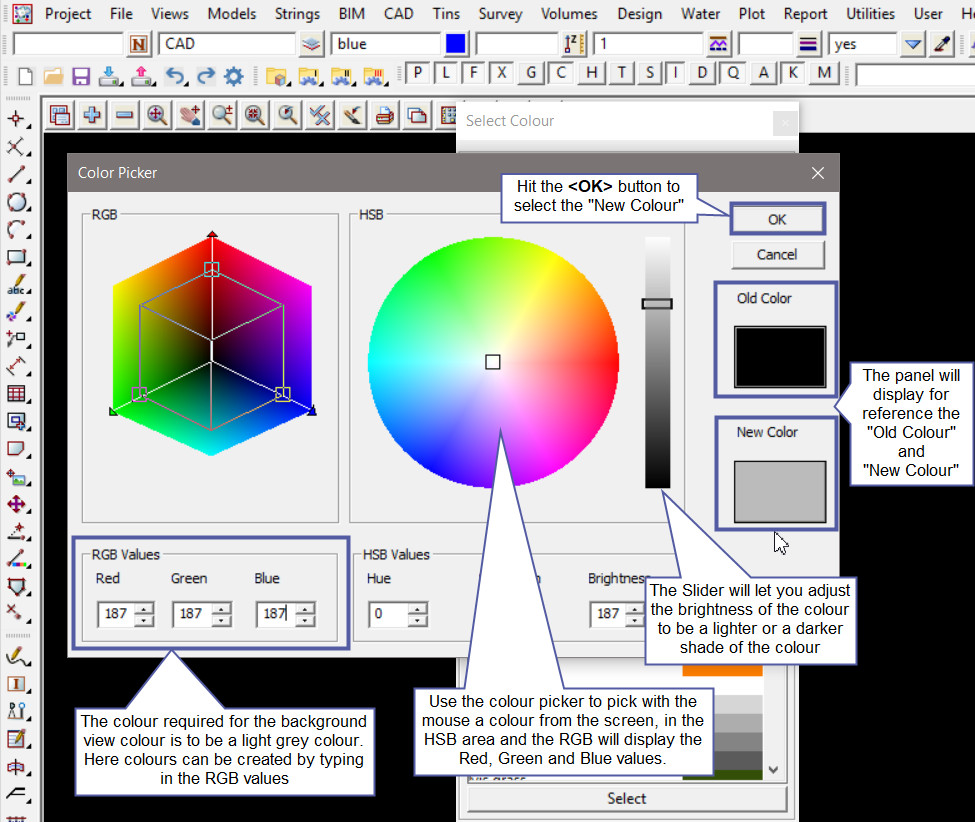The image size is (975, 822).
Task: Increase the Red value with up arrow
Action: tap(143, 608)
